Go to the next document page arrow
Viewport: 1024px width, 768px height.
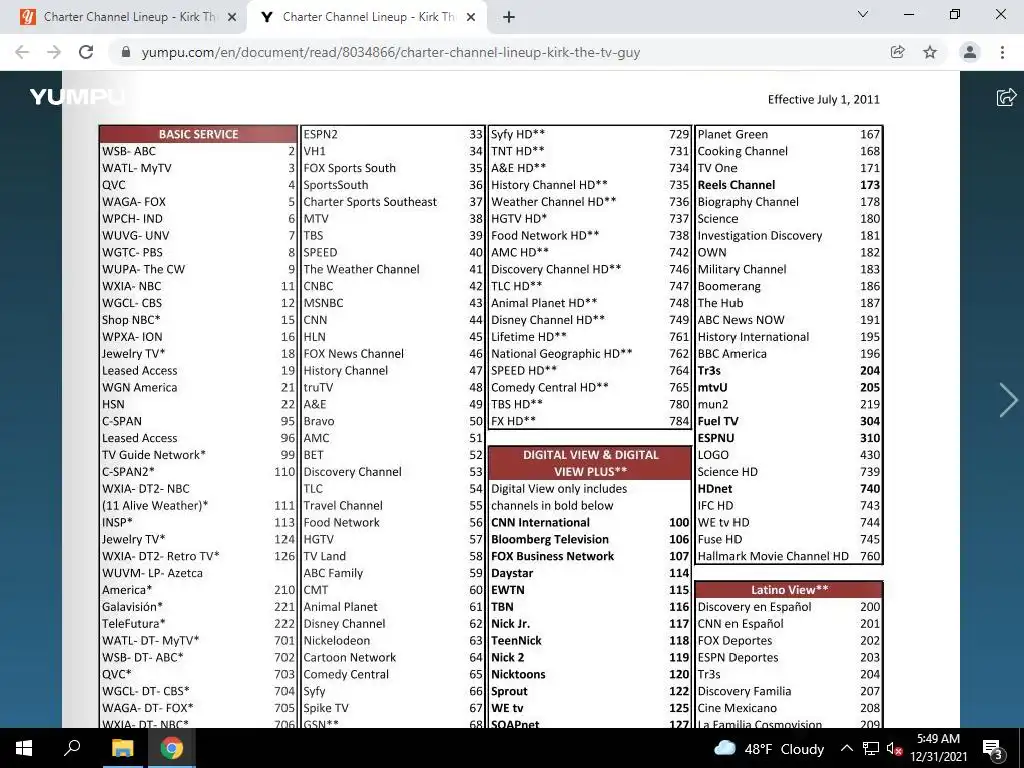tap(1008, 400)
